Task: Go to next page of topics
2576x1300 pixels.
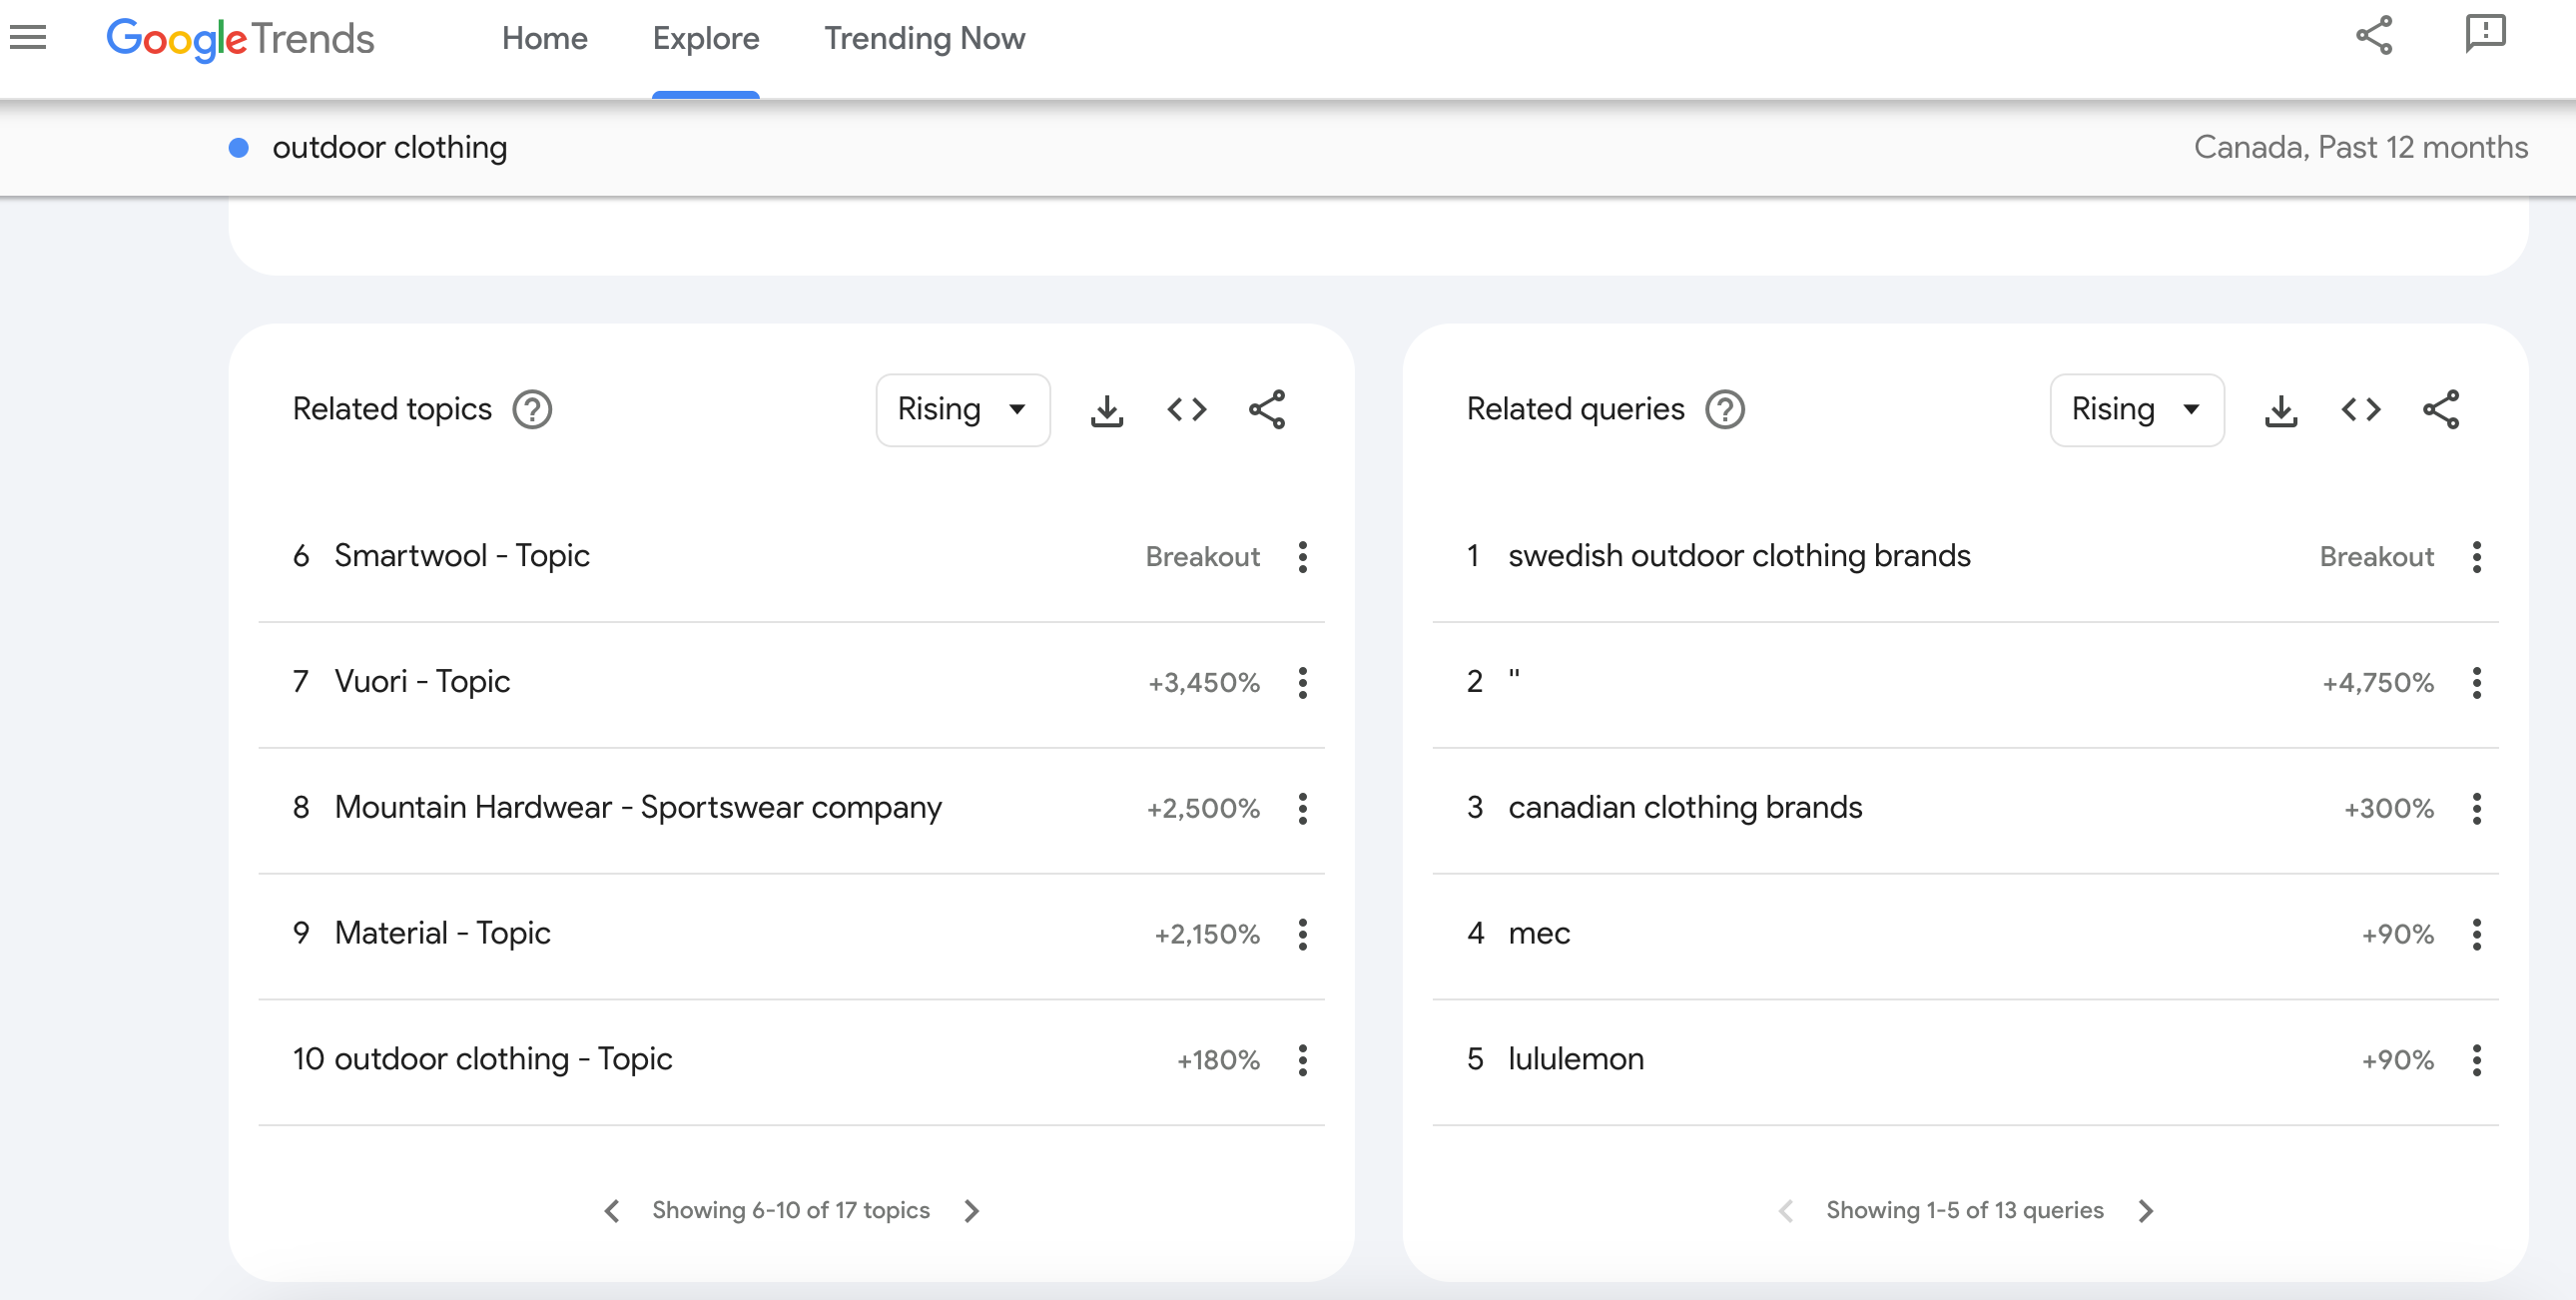Action: pos(972,1210)
